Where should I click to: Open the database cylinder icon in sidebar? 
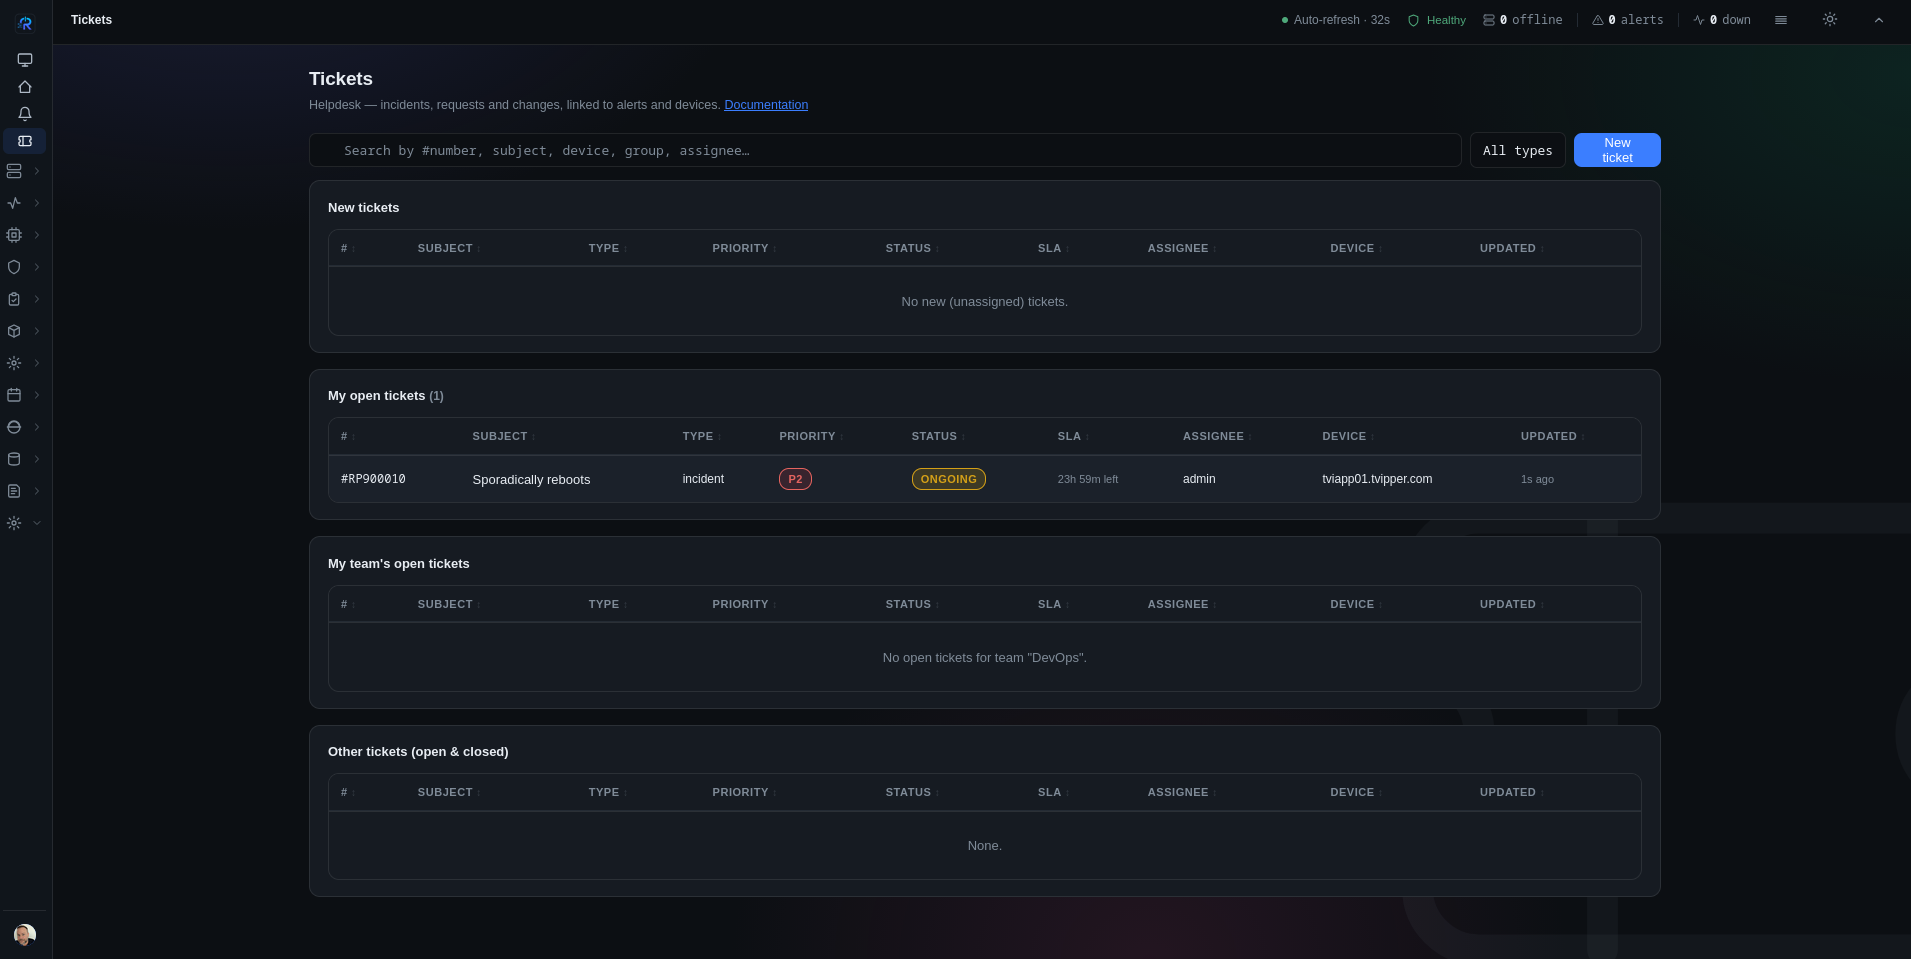point(14,459)
